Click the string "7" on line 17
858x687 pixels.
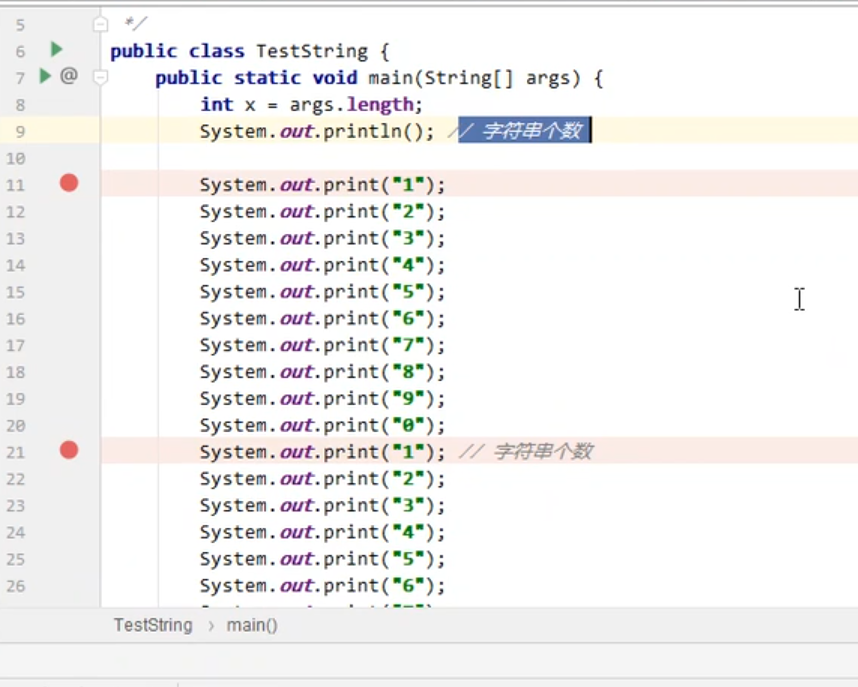pyautogui.click(x=408, y=345)
